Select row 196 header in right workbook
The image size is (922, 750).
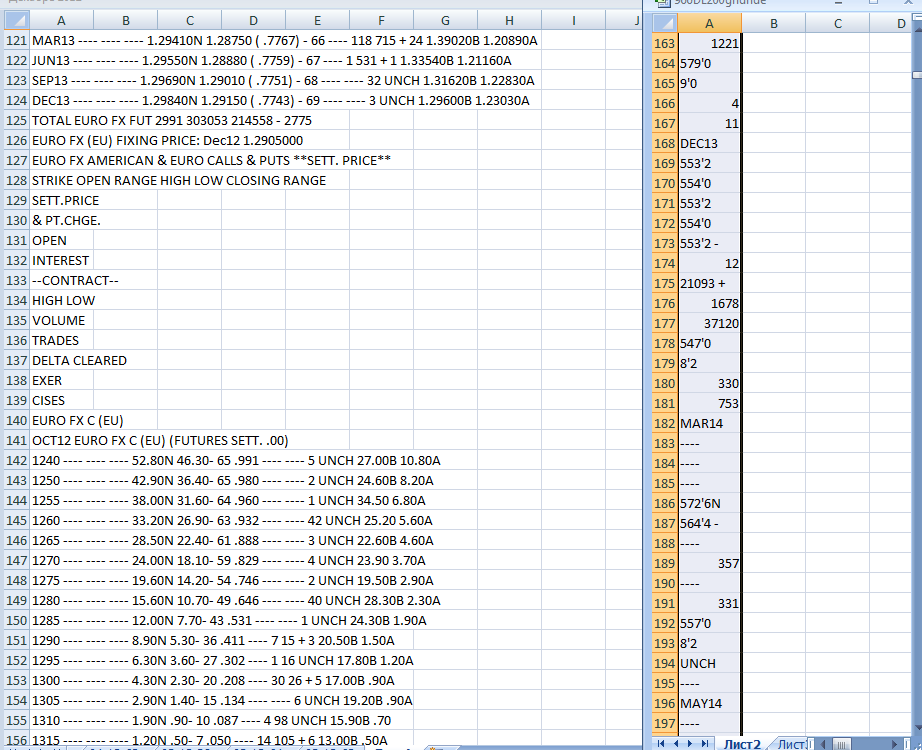665,704
